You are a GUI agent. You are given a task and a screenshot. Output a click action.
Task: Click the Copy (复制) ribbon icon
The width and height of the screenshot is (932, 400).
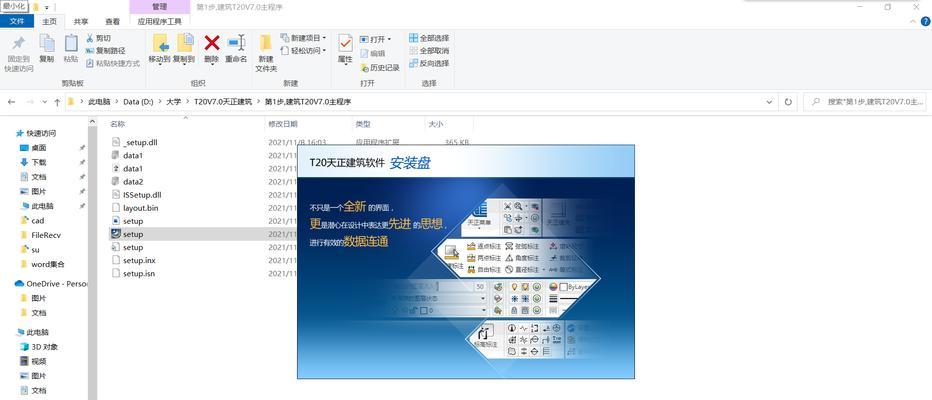click(x=46, y=43)
